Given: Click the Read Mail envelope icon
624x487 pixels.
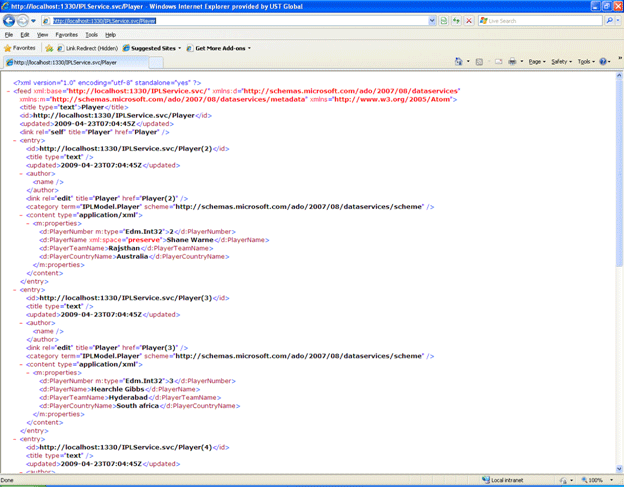Looking at the screenshot, I should coord(498,61).
